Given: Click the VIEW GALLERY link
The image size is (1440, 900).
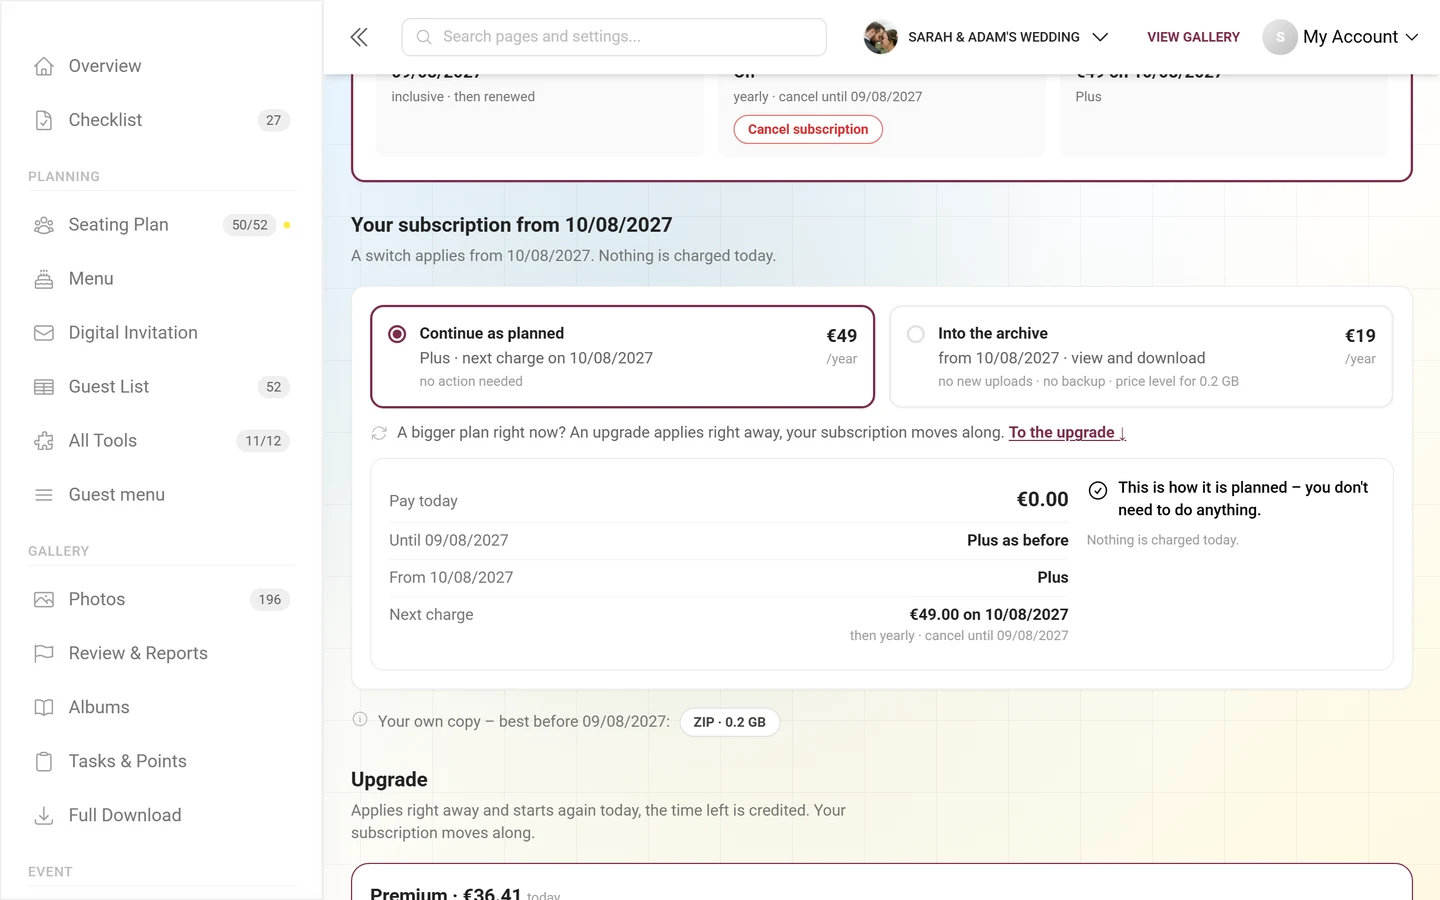Looking at the screenshot, I should [1193, 37].
